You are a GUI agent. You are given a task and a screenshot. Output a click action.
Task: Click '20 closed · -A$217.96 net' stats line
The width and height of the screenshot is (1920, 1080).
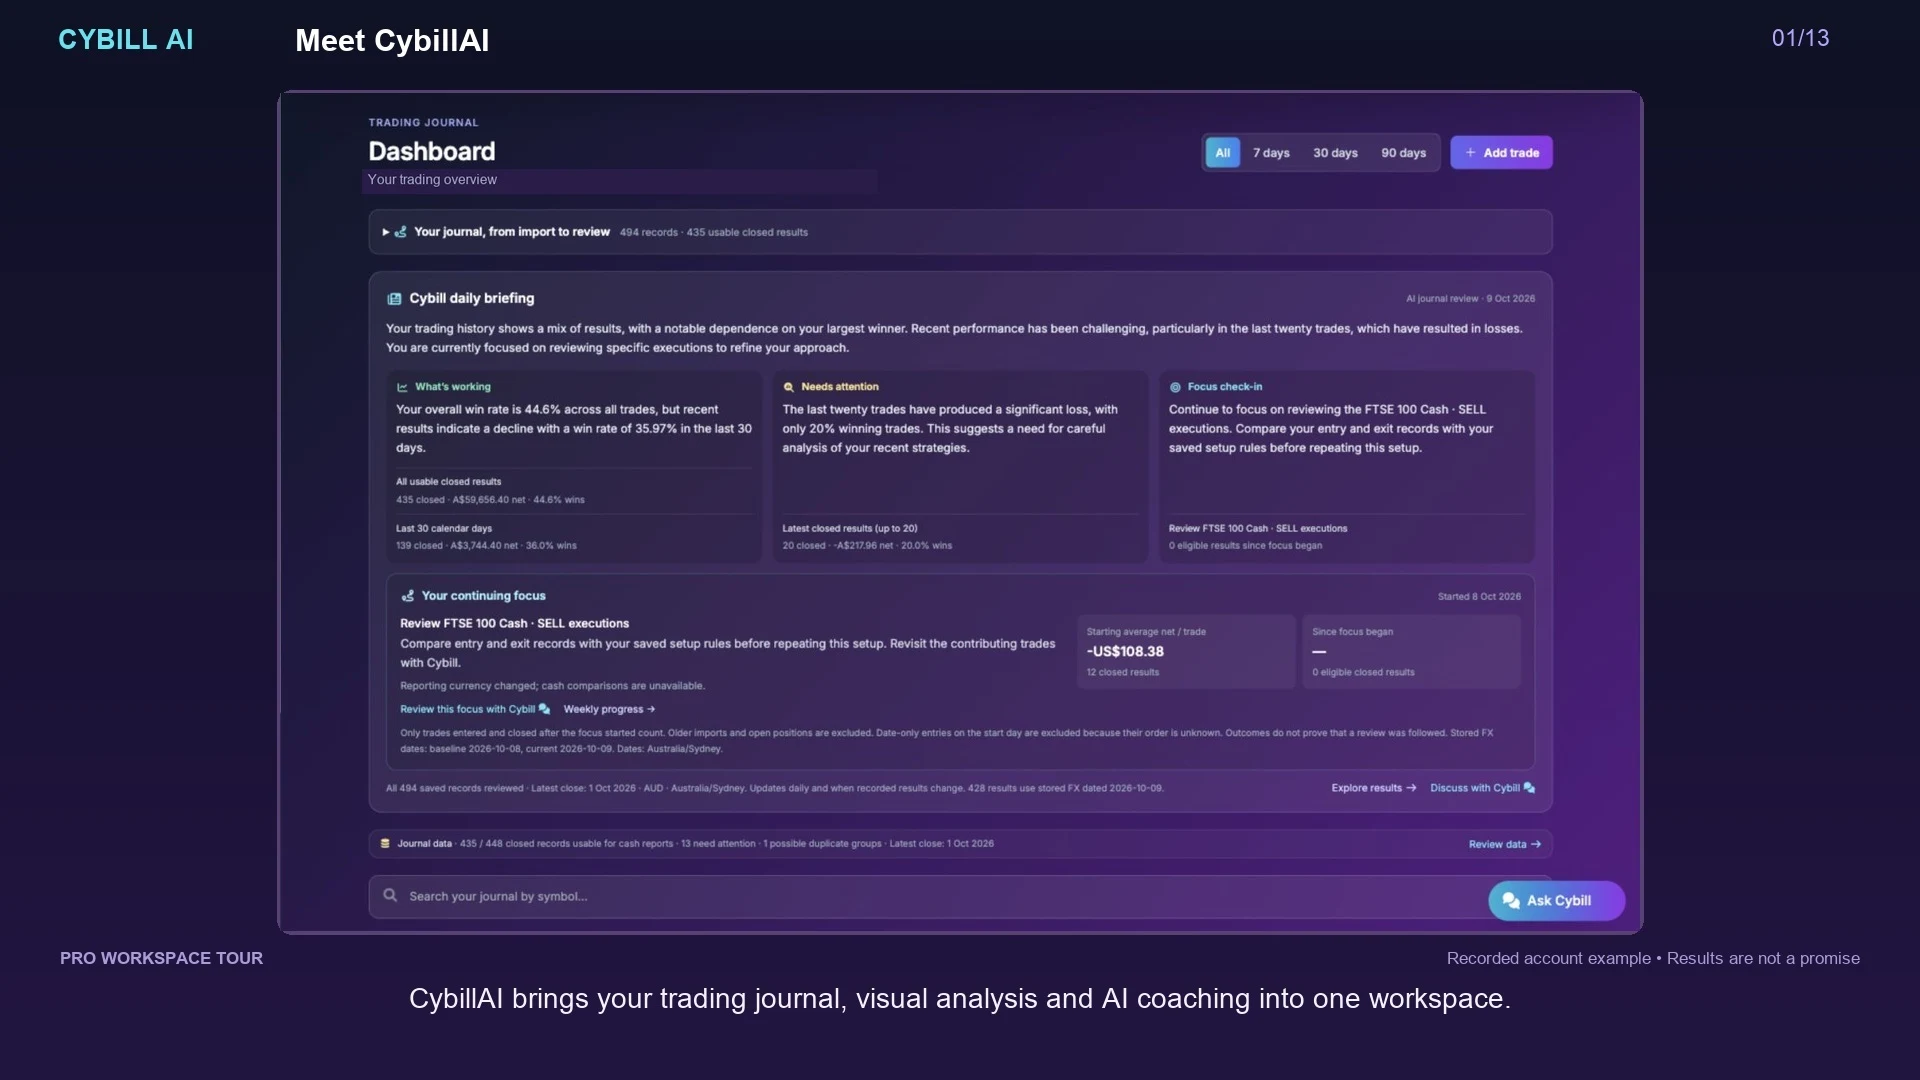click(x=867, y=546)
